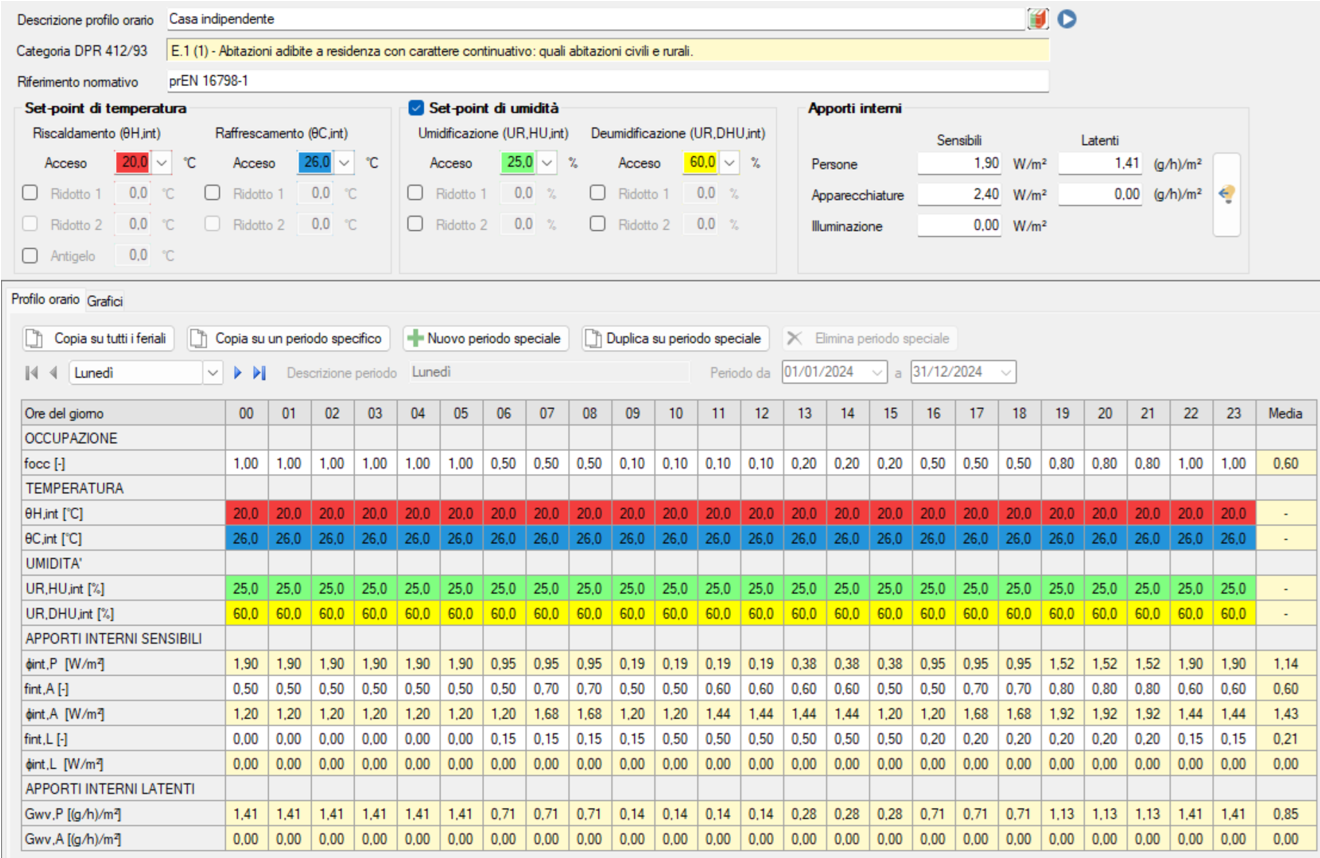Select the Profilo orario tab
The height and width of the screenshot is (858, 1320).
tap(45, 300)
